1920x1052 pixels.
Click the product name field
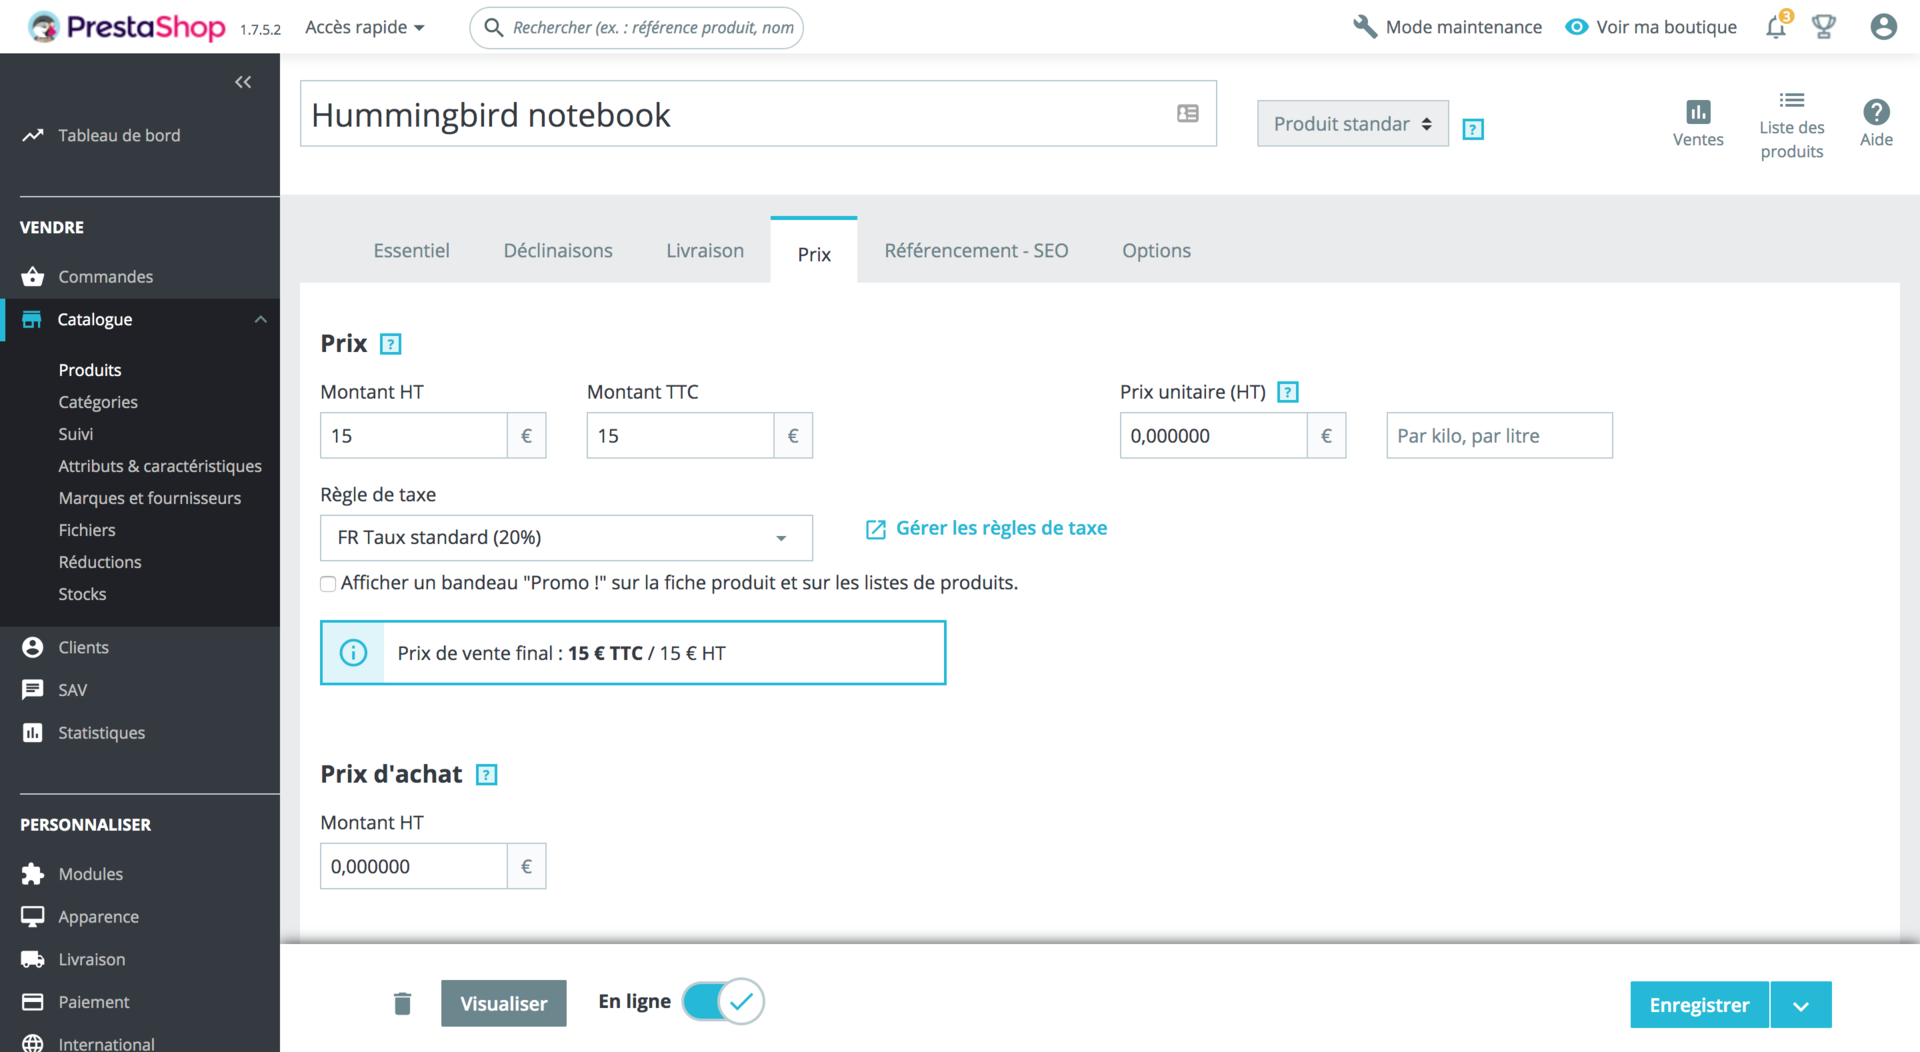[x=758, y=114]
